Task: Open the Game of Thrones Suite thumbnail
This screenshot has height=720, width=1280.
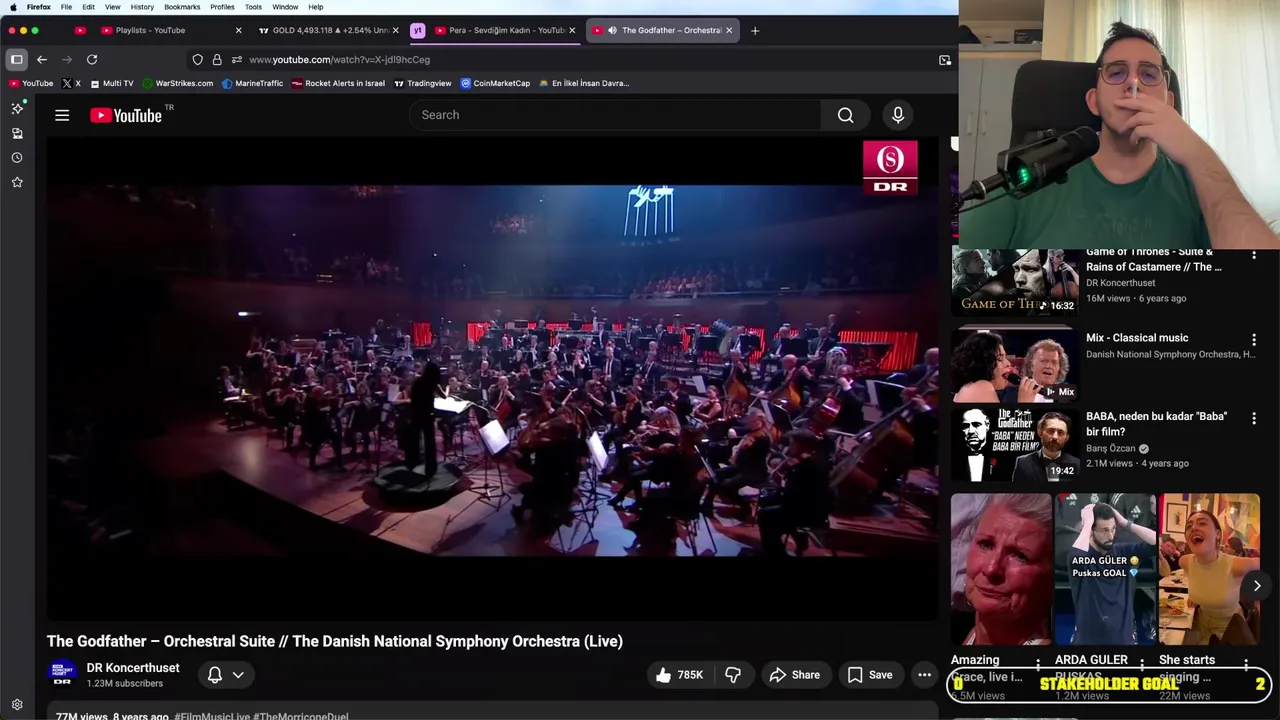Action: 1014,281
